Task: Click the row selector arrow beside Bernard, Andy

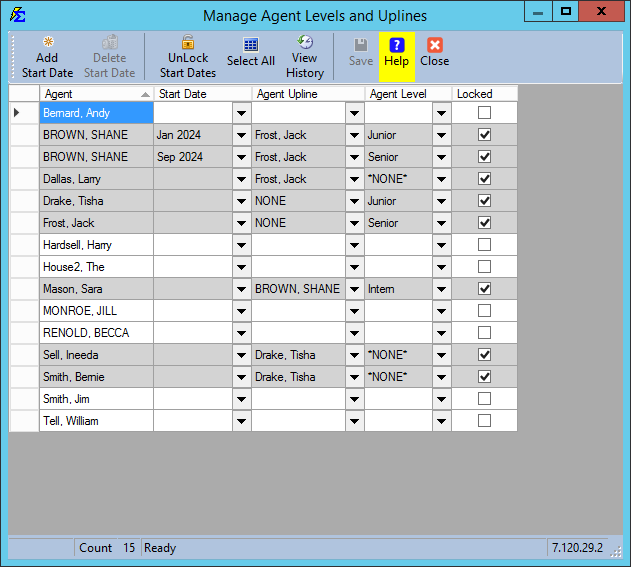Action: click(x=17, y=113)
